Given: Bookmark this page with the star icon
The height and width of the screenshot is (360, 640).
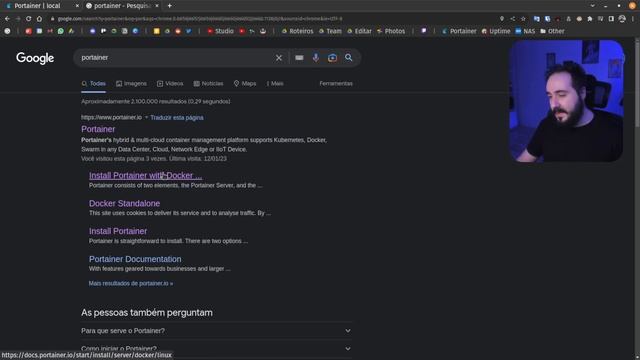Looking at the screenshot, I should pos(523,19).
